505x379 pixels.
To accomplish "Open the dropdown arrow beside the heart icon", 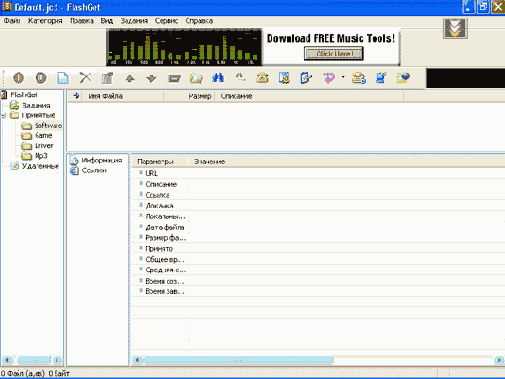I will 343,77.
